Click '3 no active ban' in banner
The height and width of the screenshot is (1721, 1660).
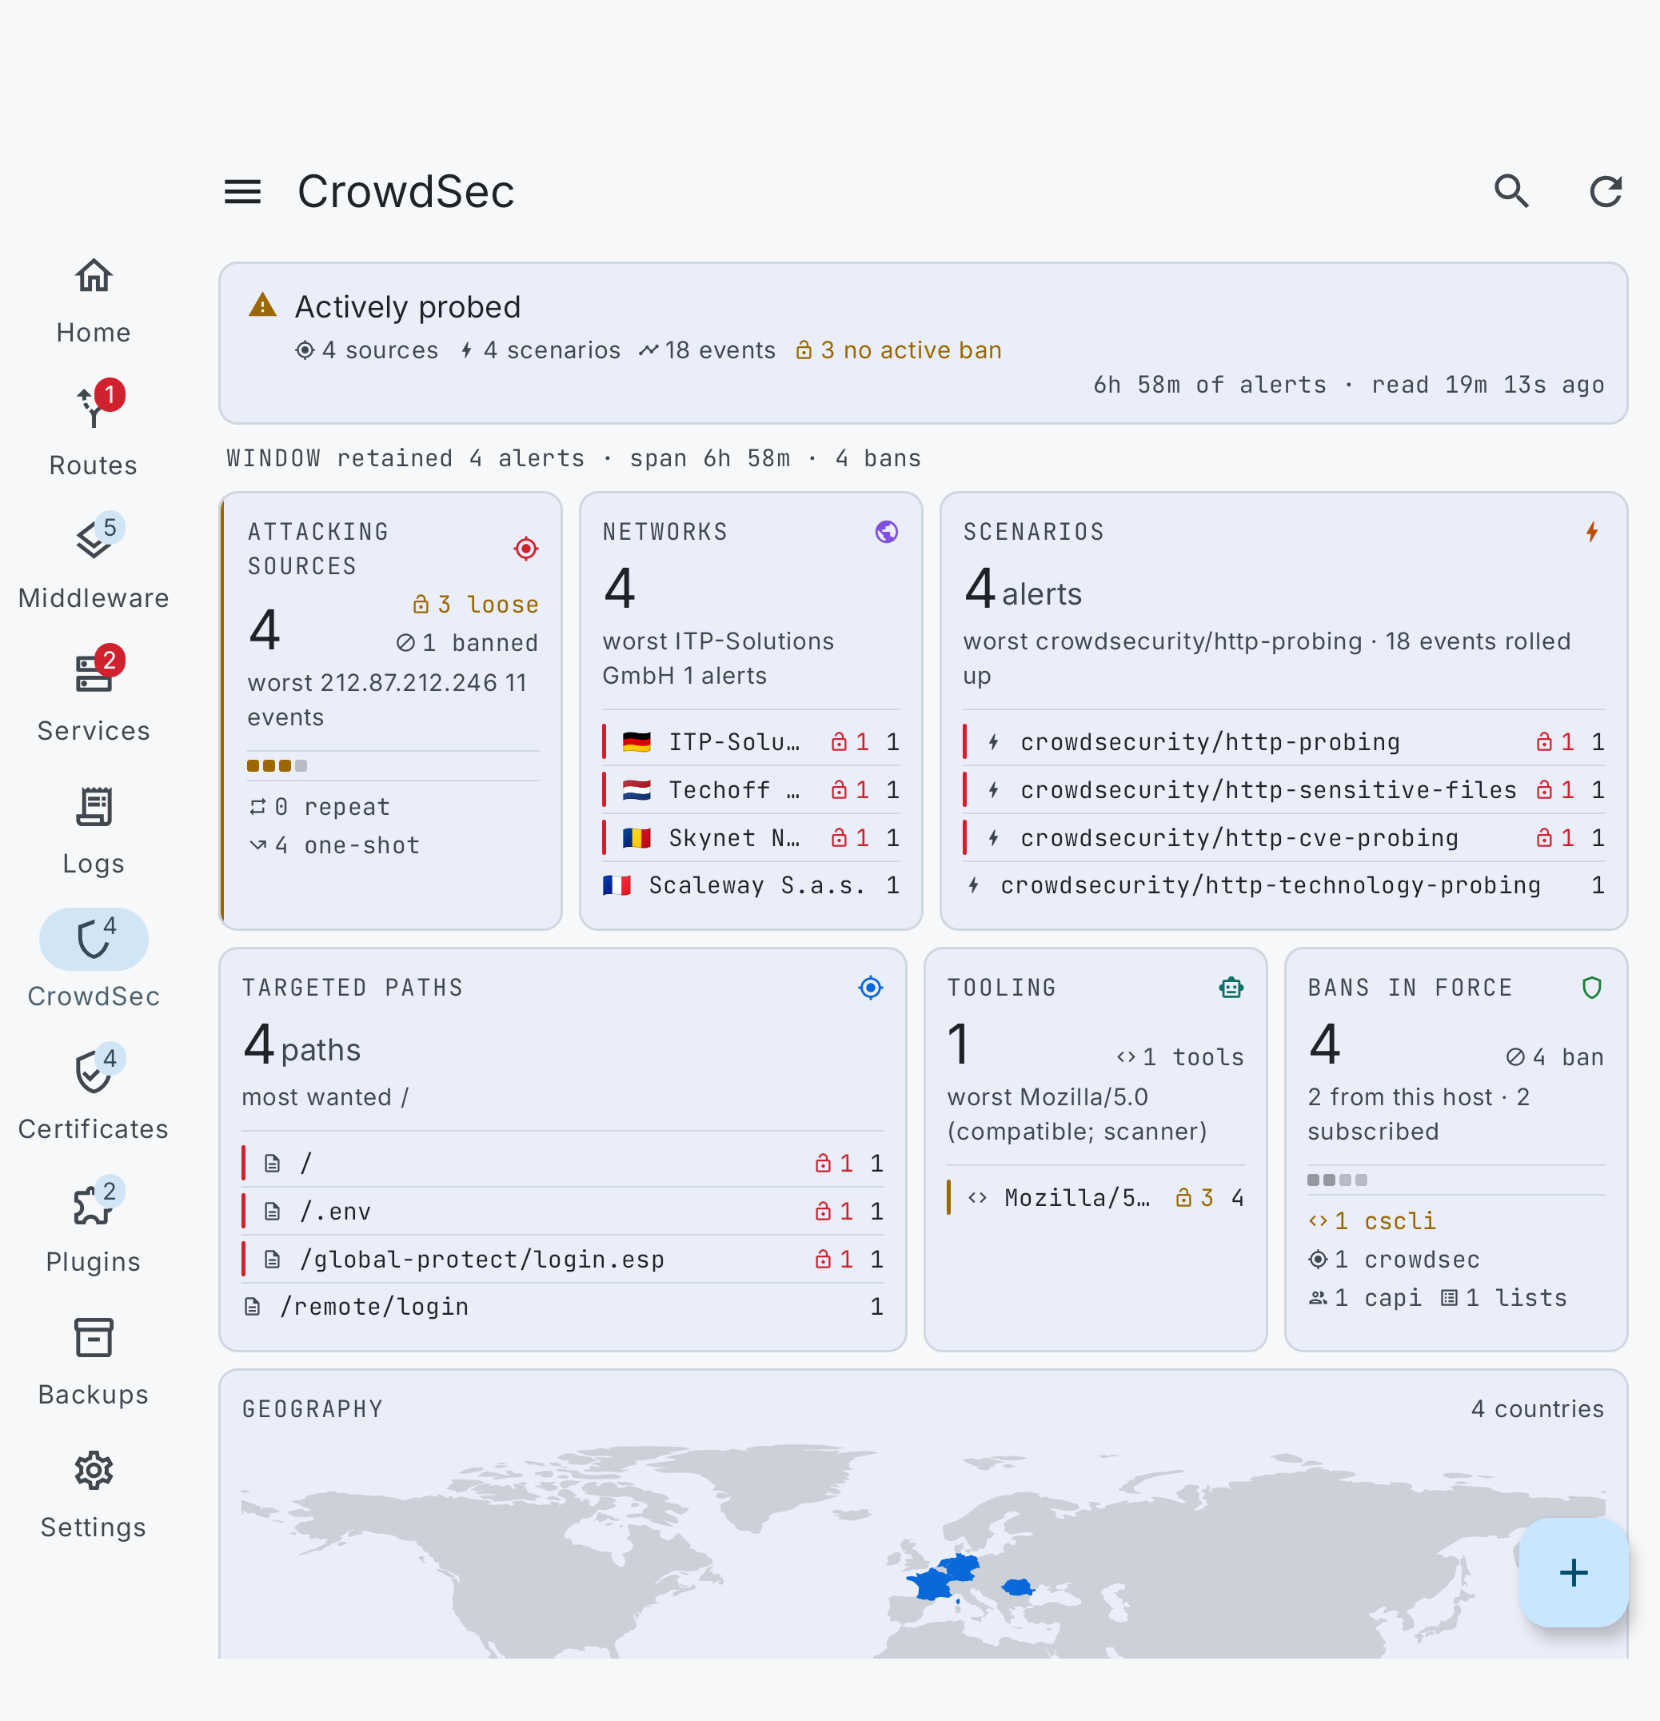pyautogui.click(x=899, y=350)
